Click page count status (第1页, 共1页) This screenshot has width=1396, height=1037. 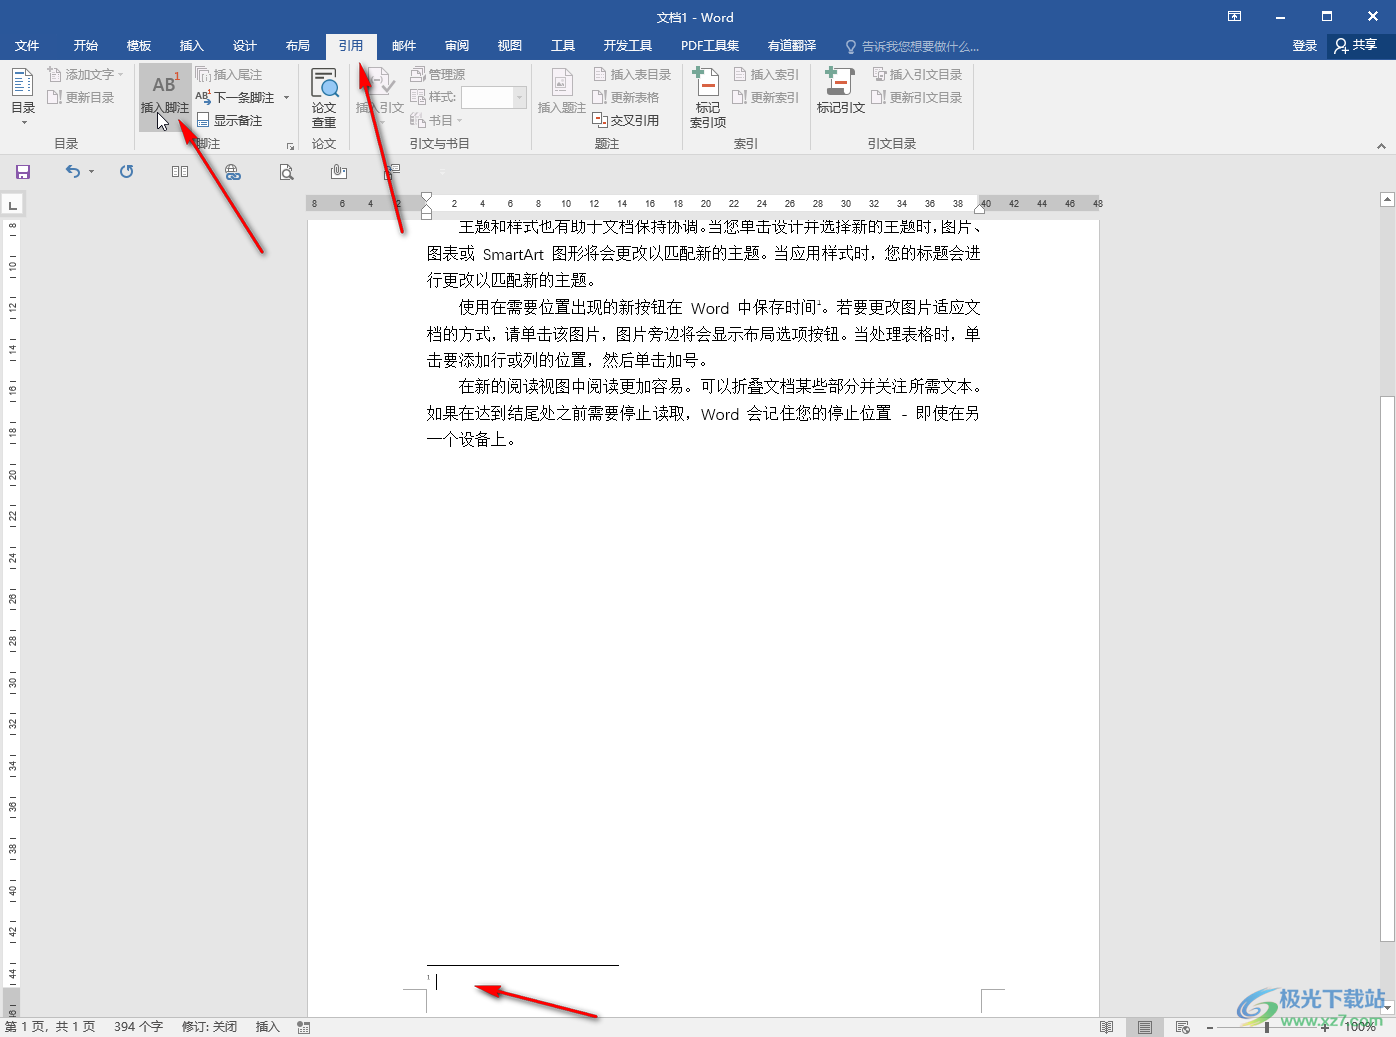point(50,1027)
